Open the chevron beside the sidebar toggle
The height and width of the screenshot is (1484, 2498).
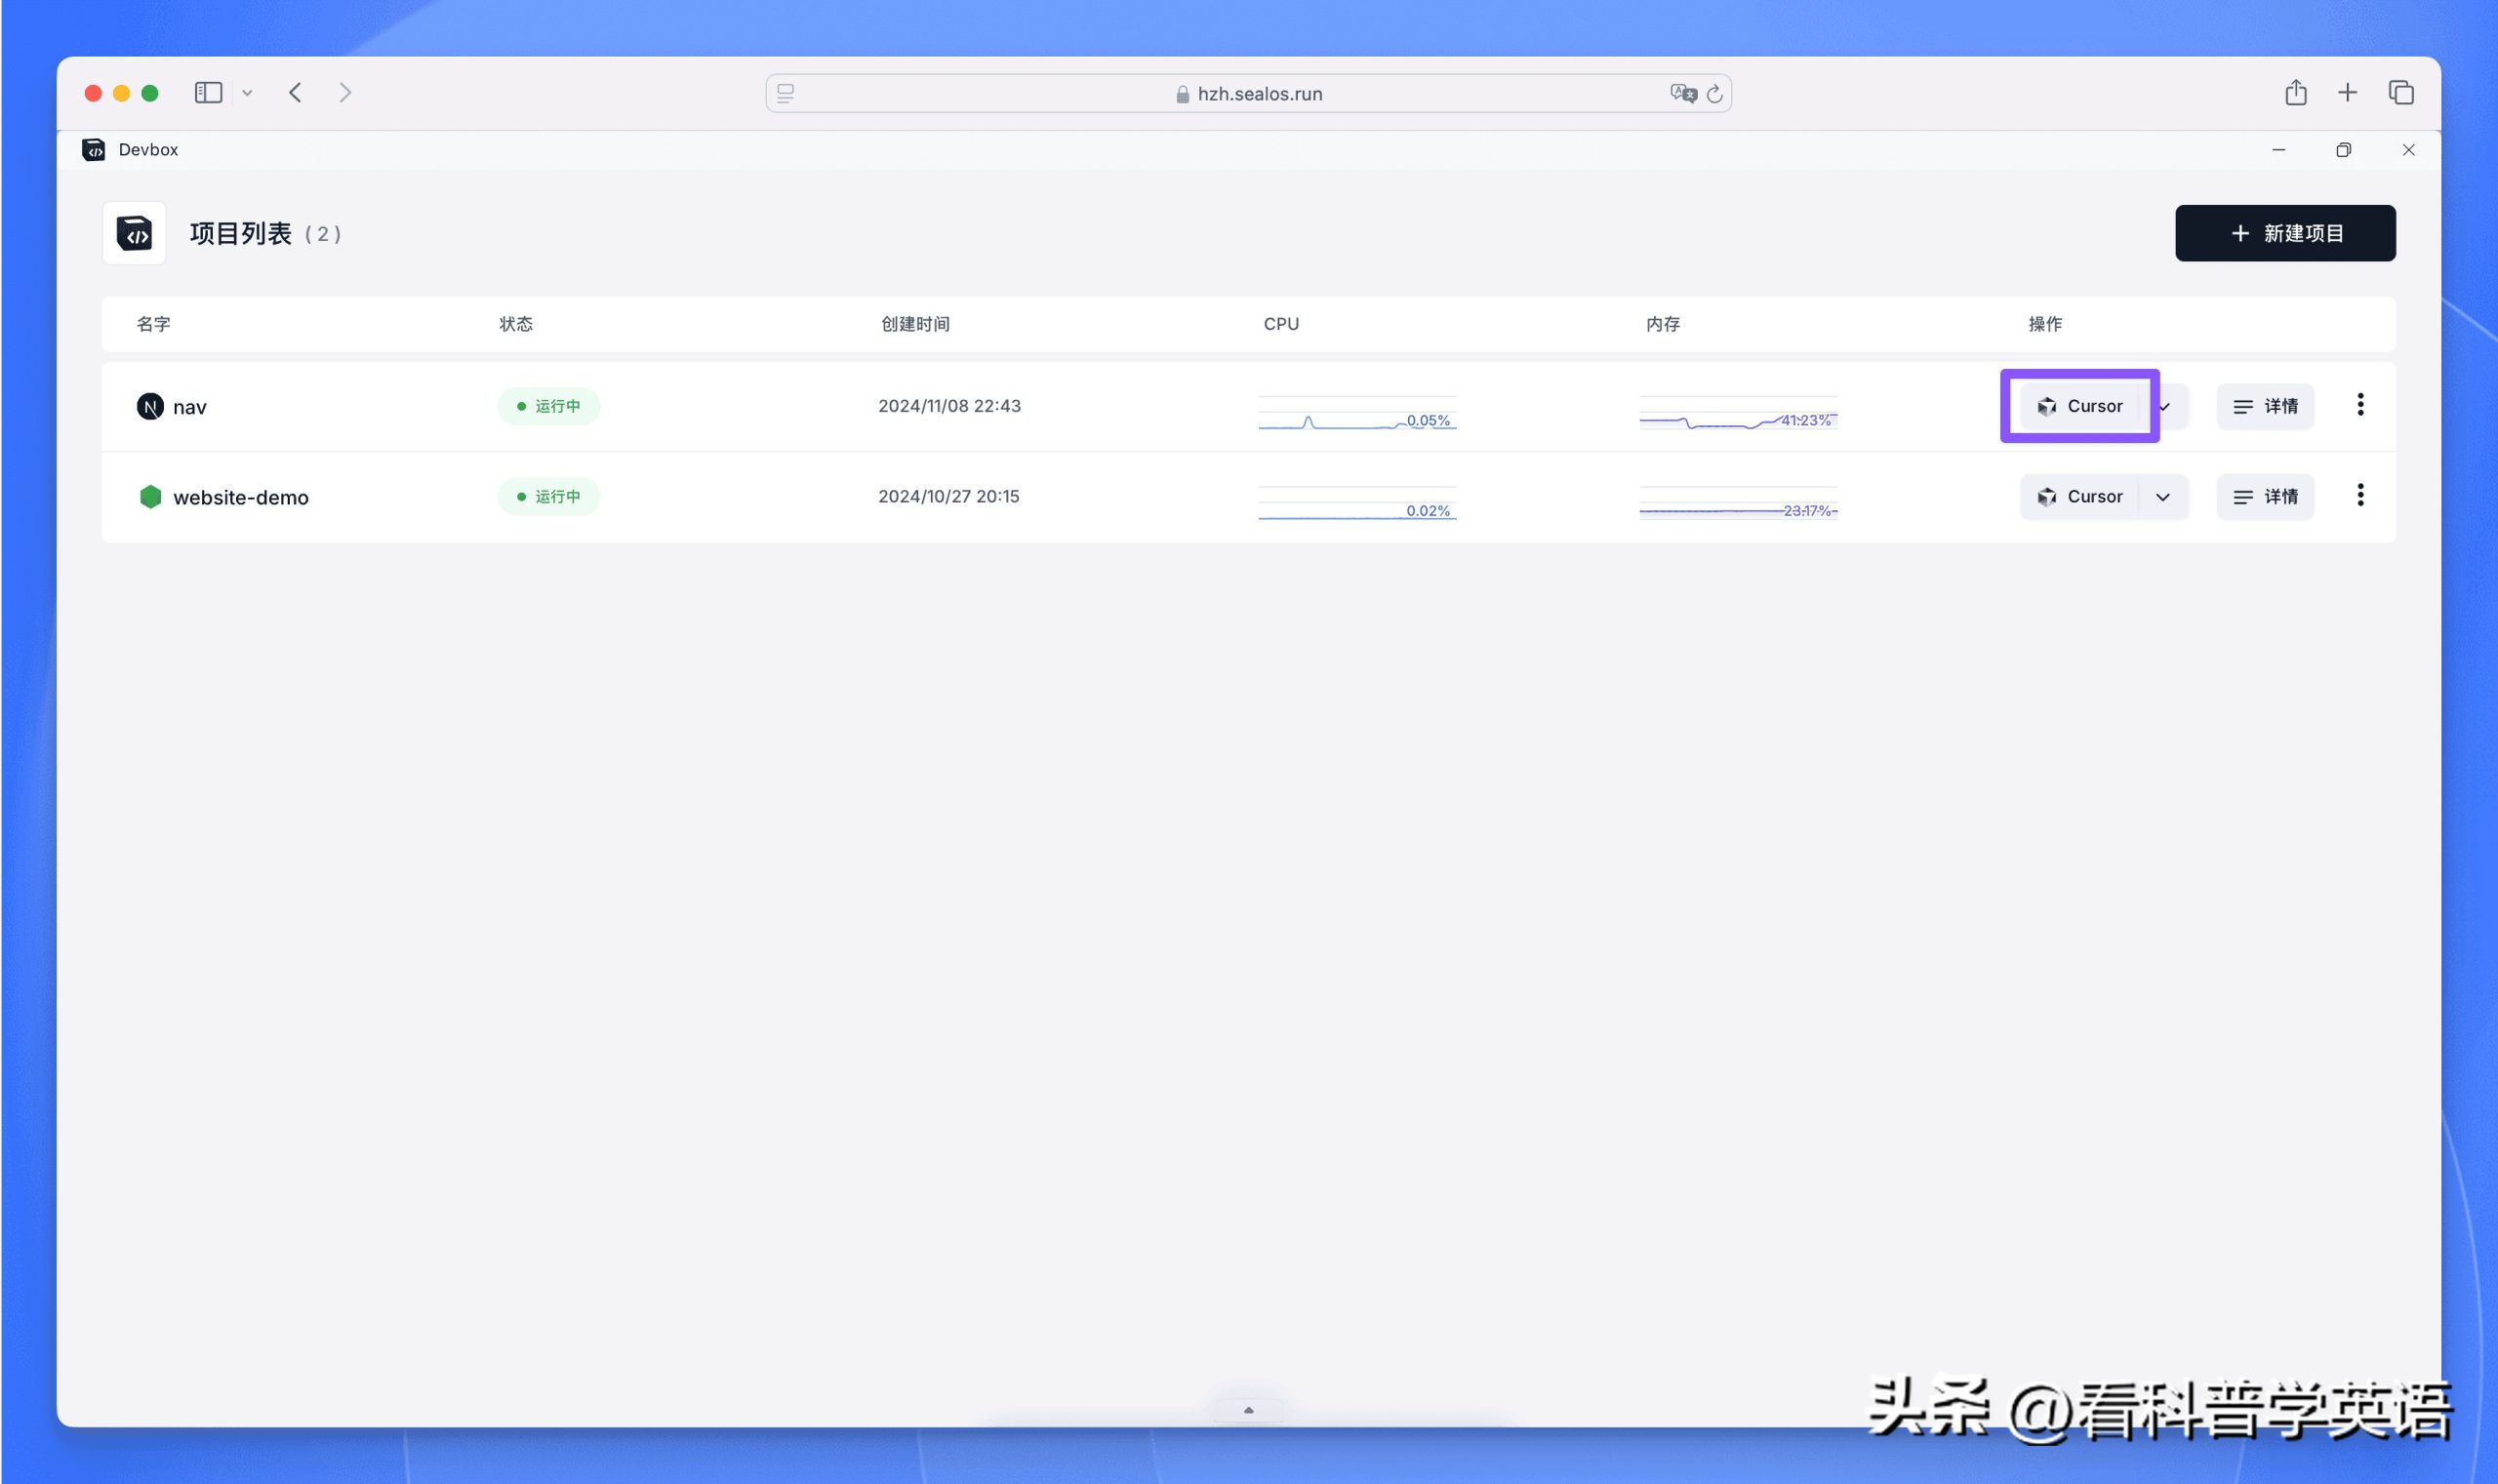[x=248, y=92]
